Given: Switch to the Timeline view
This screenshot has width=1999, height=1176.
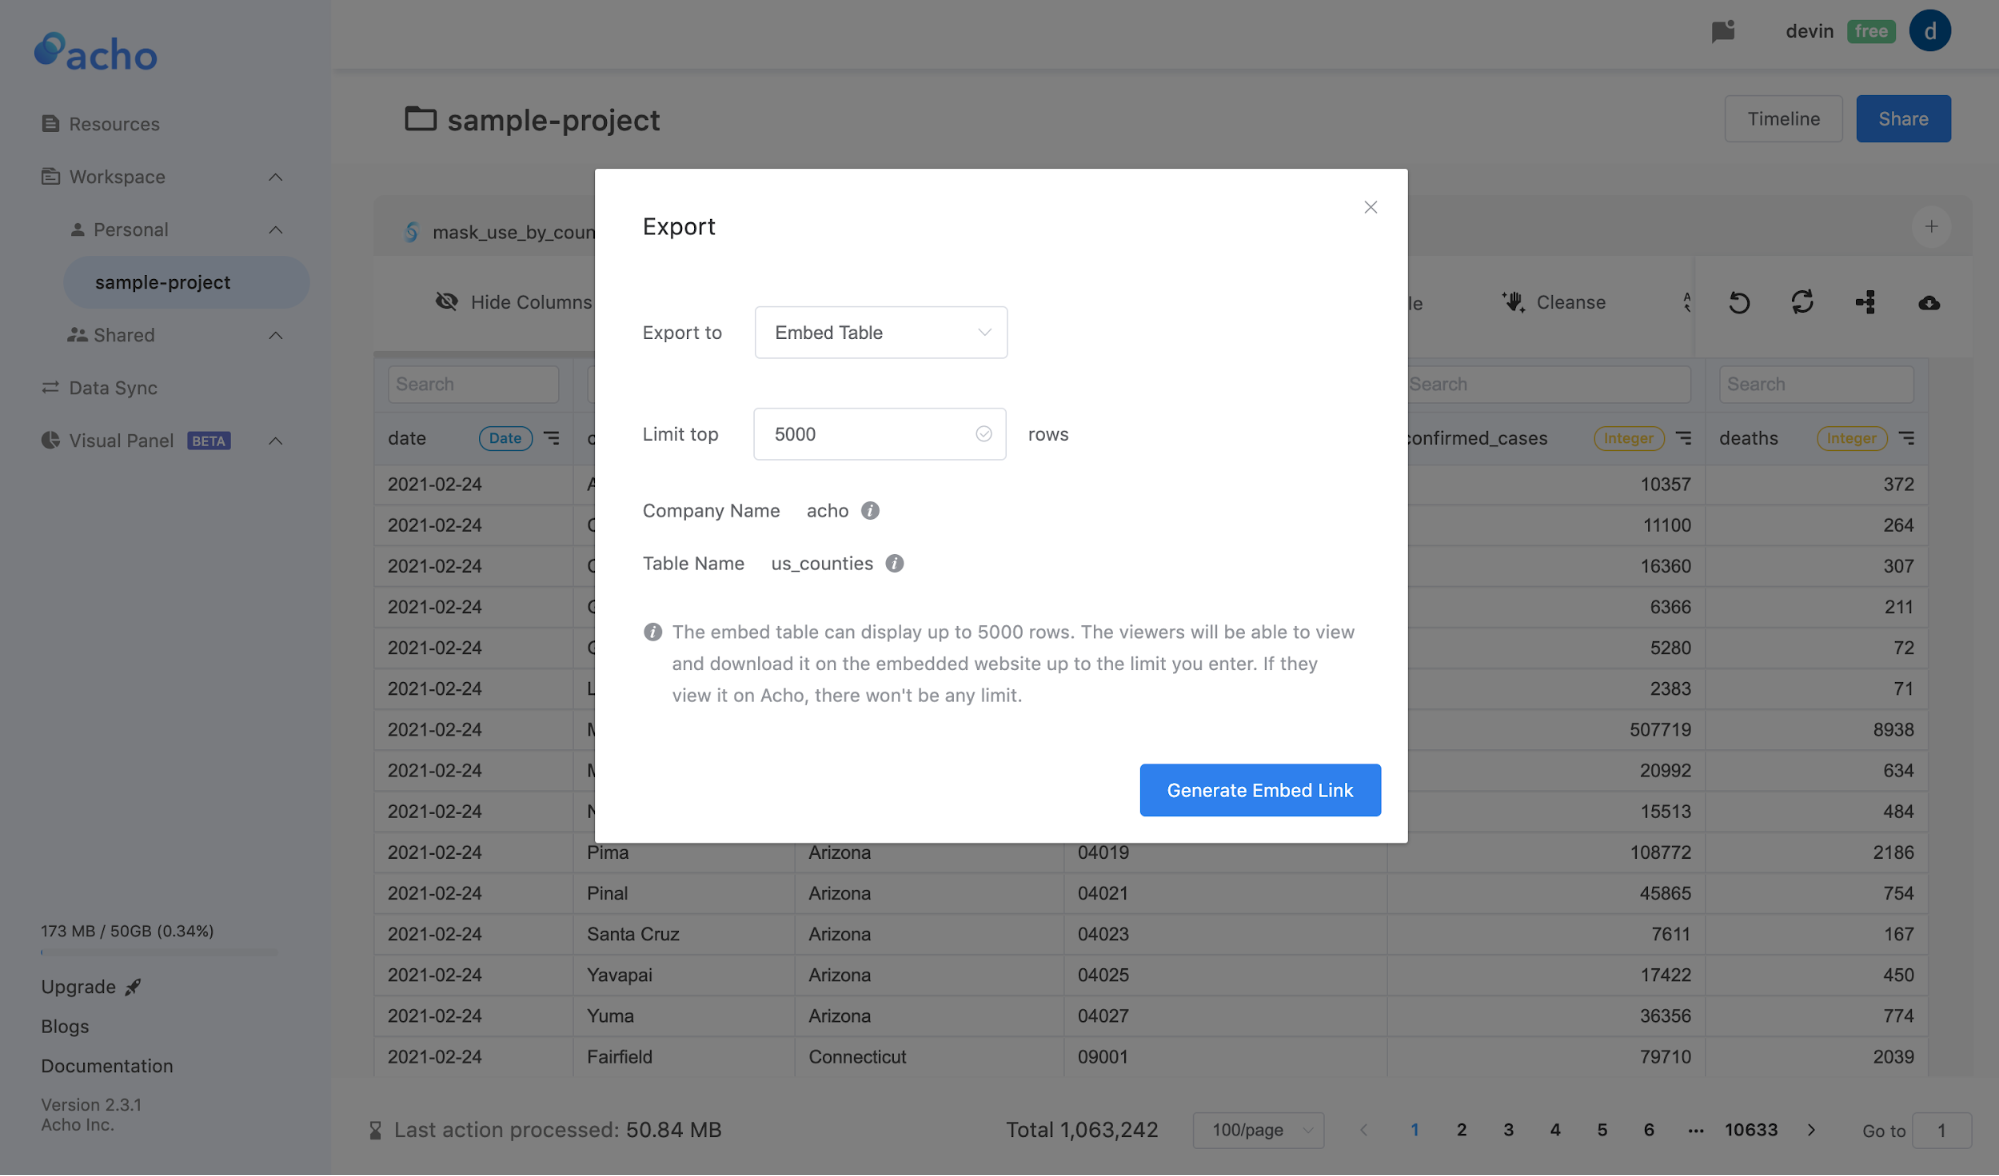Looking at the screenshot, I should click(1782, 118).
